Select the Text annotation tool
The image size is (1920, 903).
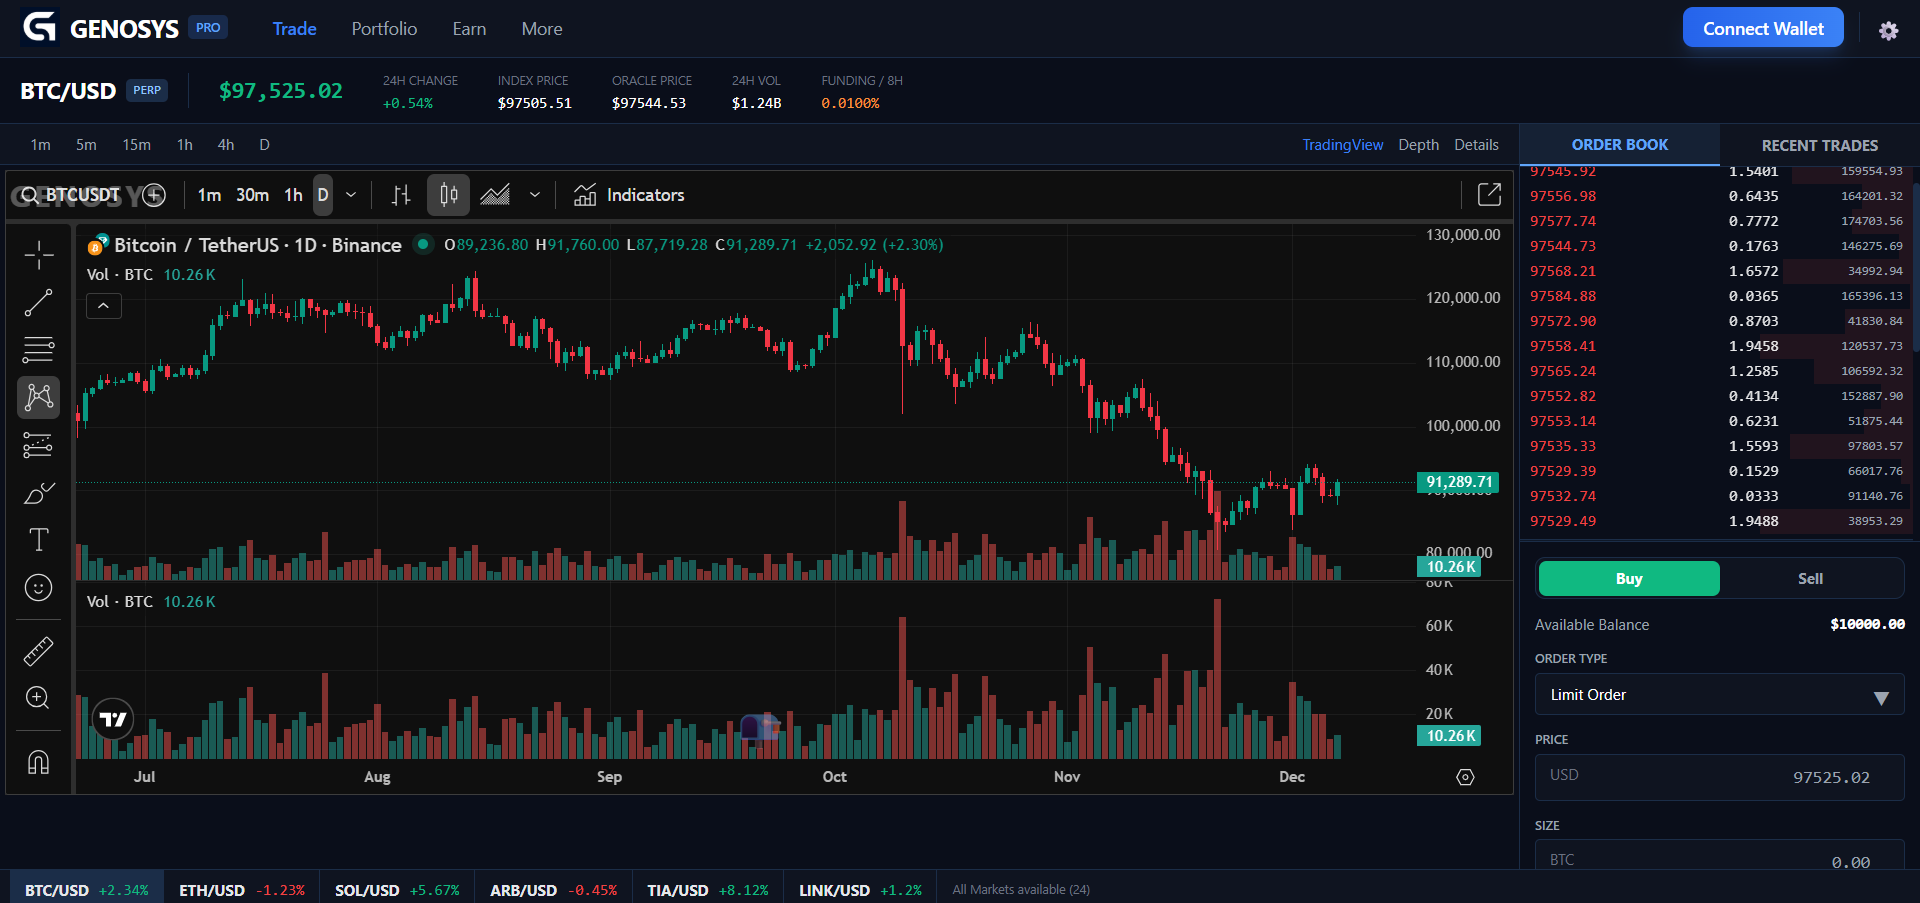click(38, 539)
